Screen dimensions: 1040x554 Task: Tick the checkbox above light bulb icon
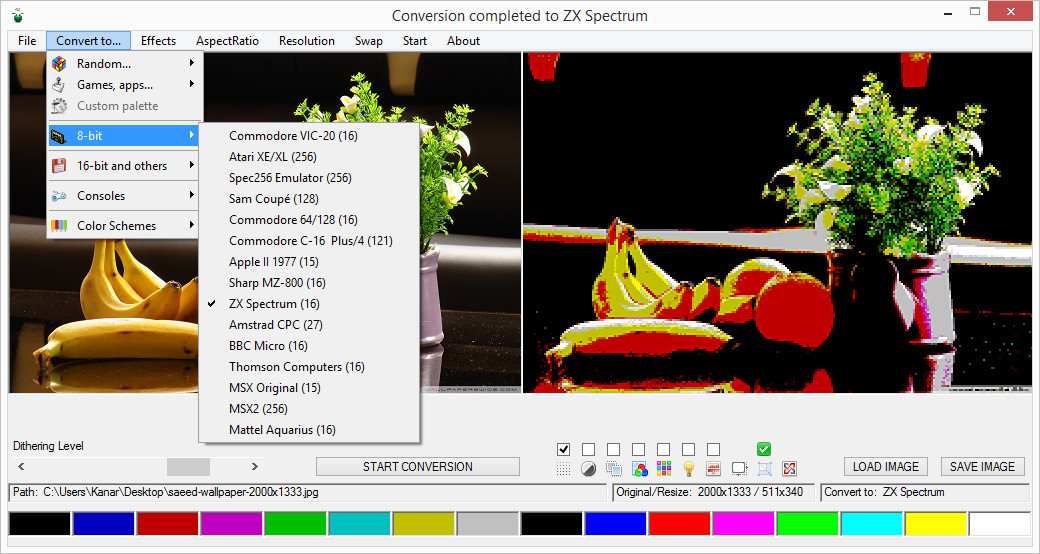point(688,449)
